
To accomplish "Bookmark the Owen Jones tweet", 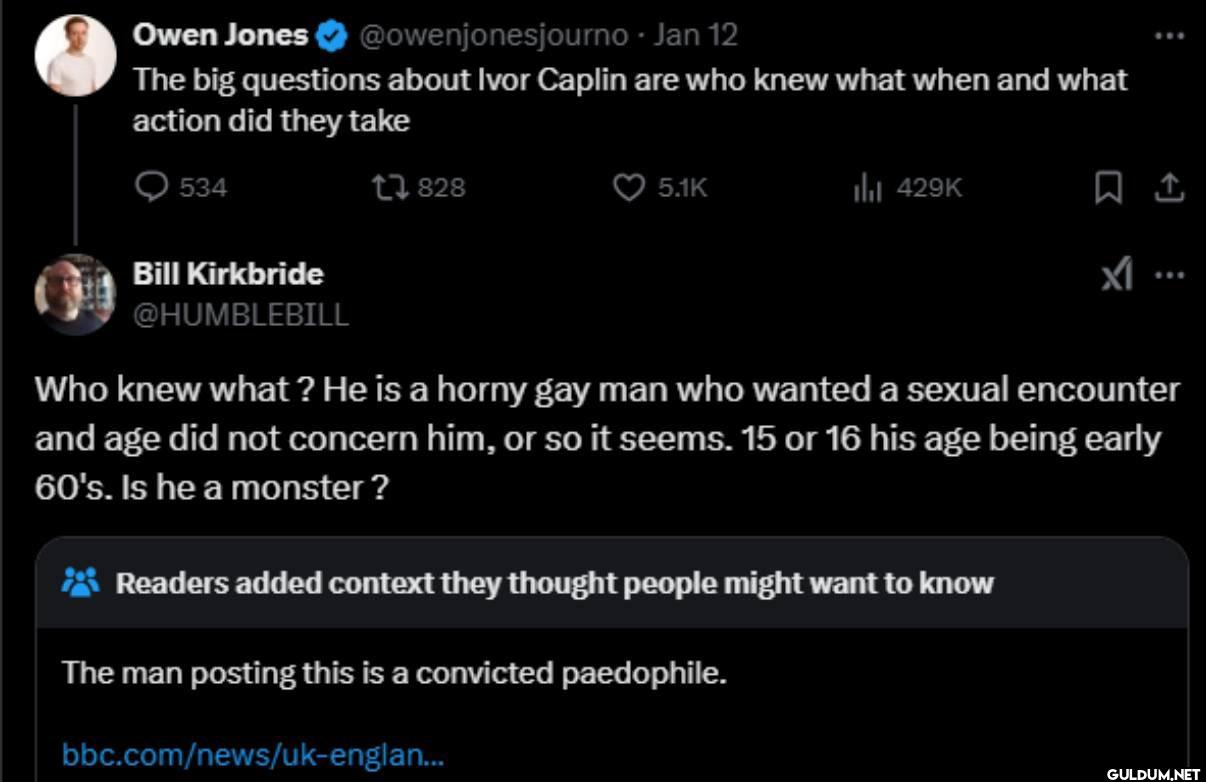I will click(1107, 188).
